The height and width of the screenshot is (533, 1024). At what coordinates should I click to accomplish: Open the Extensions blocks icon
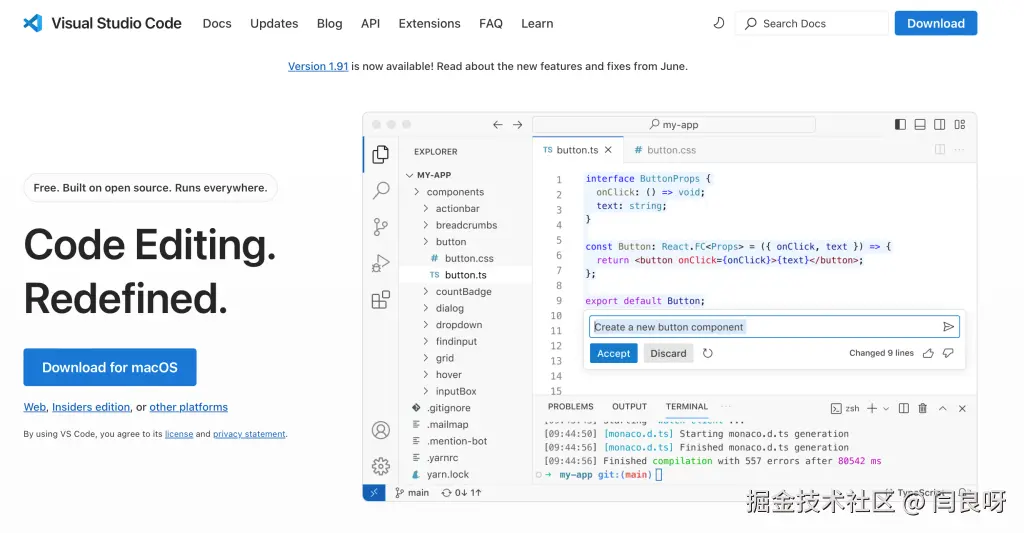tap(381, 300)
